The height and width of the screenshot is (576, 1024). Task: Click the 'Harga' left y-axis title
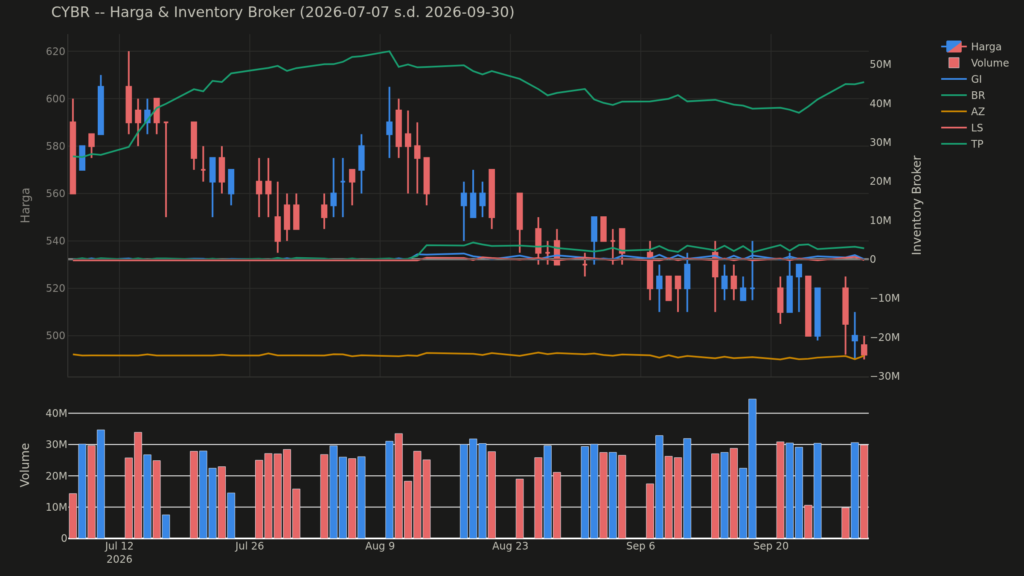25,205
